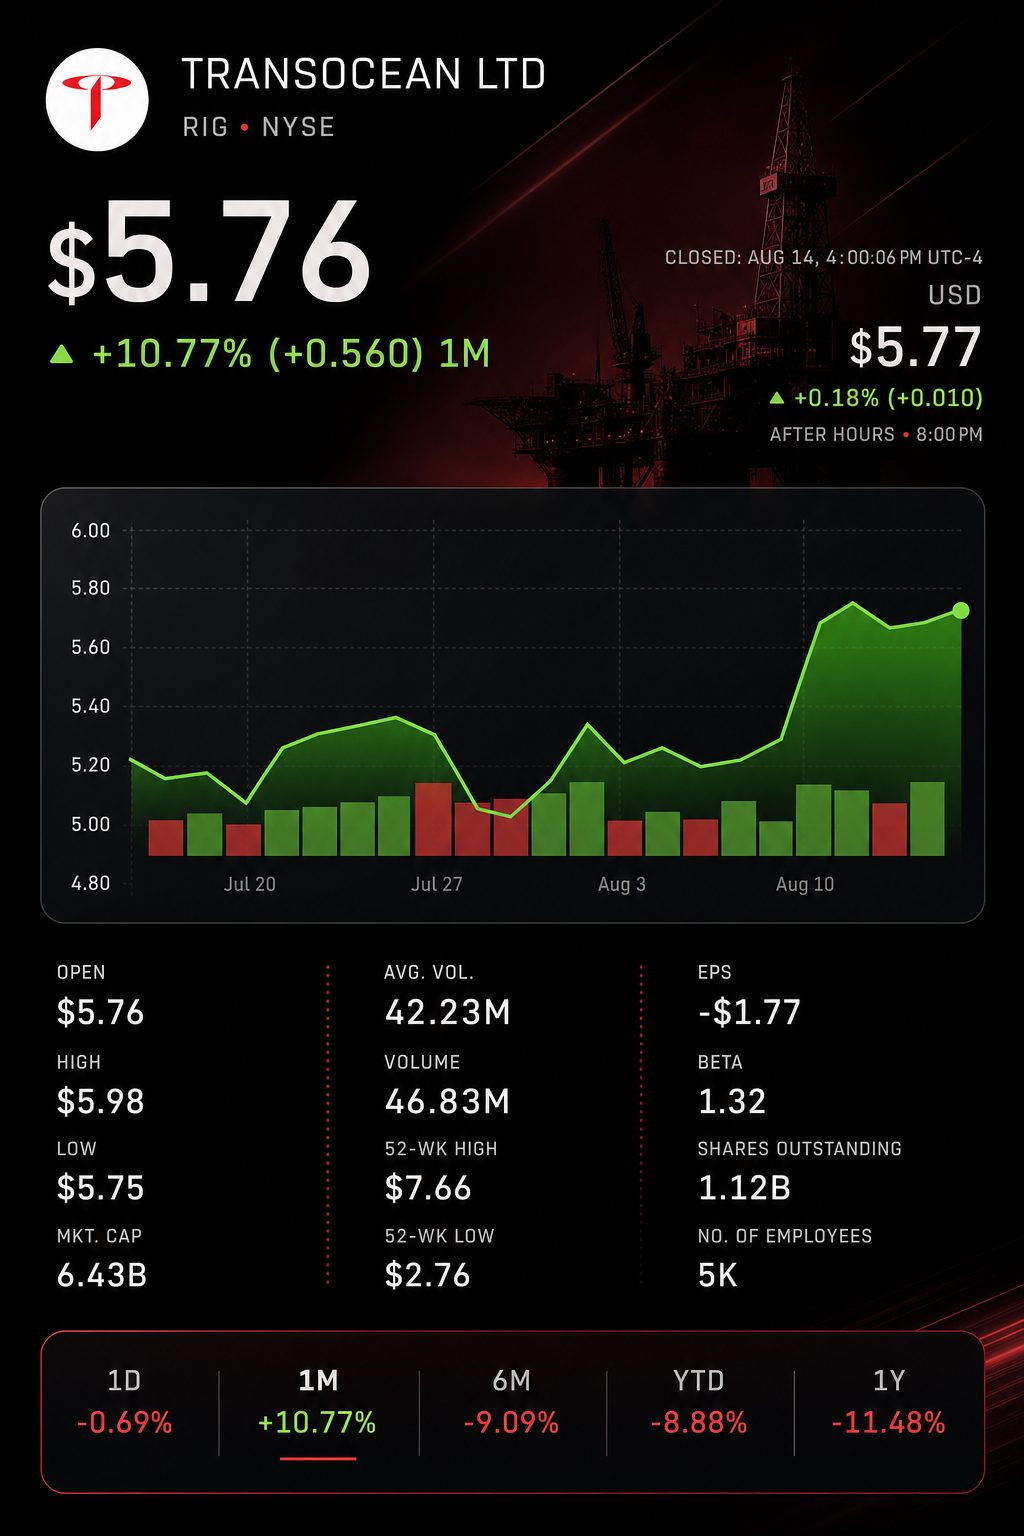The height and width of the screenshot is (1536, 1024).
Task: Click the CLOSED: AUG 14 timestamp
Action: click(824, 258)
